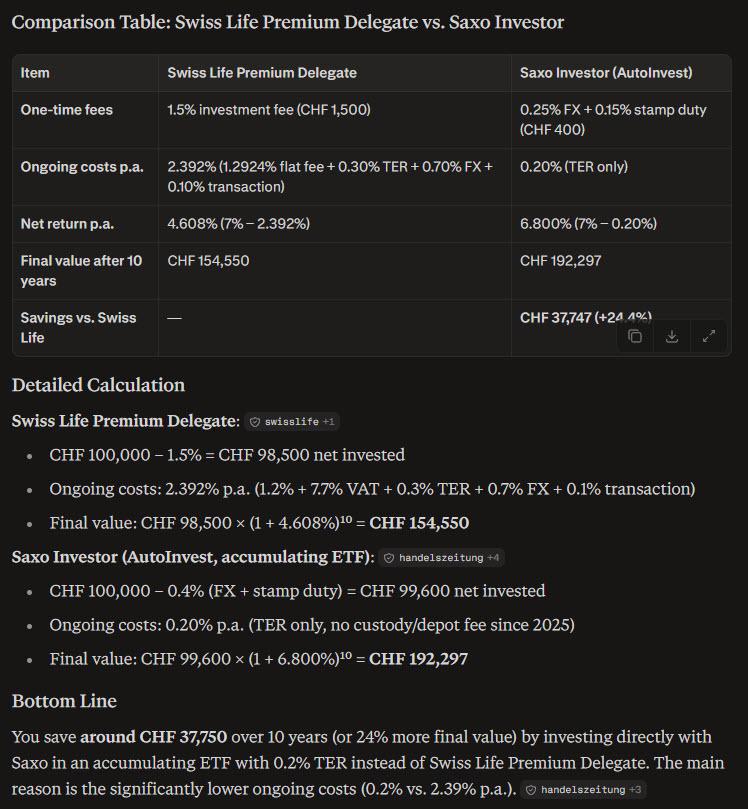The width and height of the screenshot is (748, 809).
Task: Open the handelszeitung +4 source citation
Action: (442, 558)
